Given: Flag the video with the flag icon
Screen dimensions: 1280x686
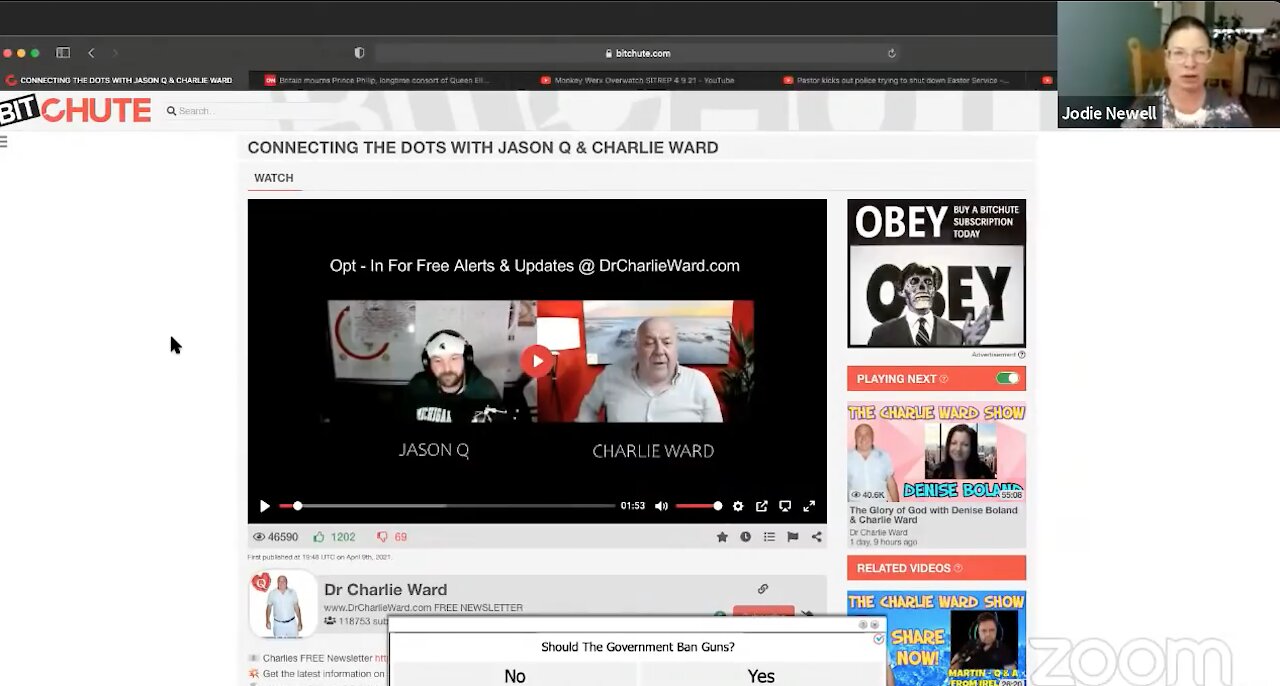Looking at the screenshot, I should 792,537.
